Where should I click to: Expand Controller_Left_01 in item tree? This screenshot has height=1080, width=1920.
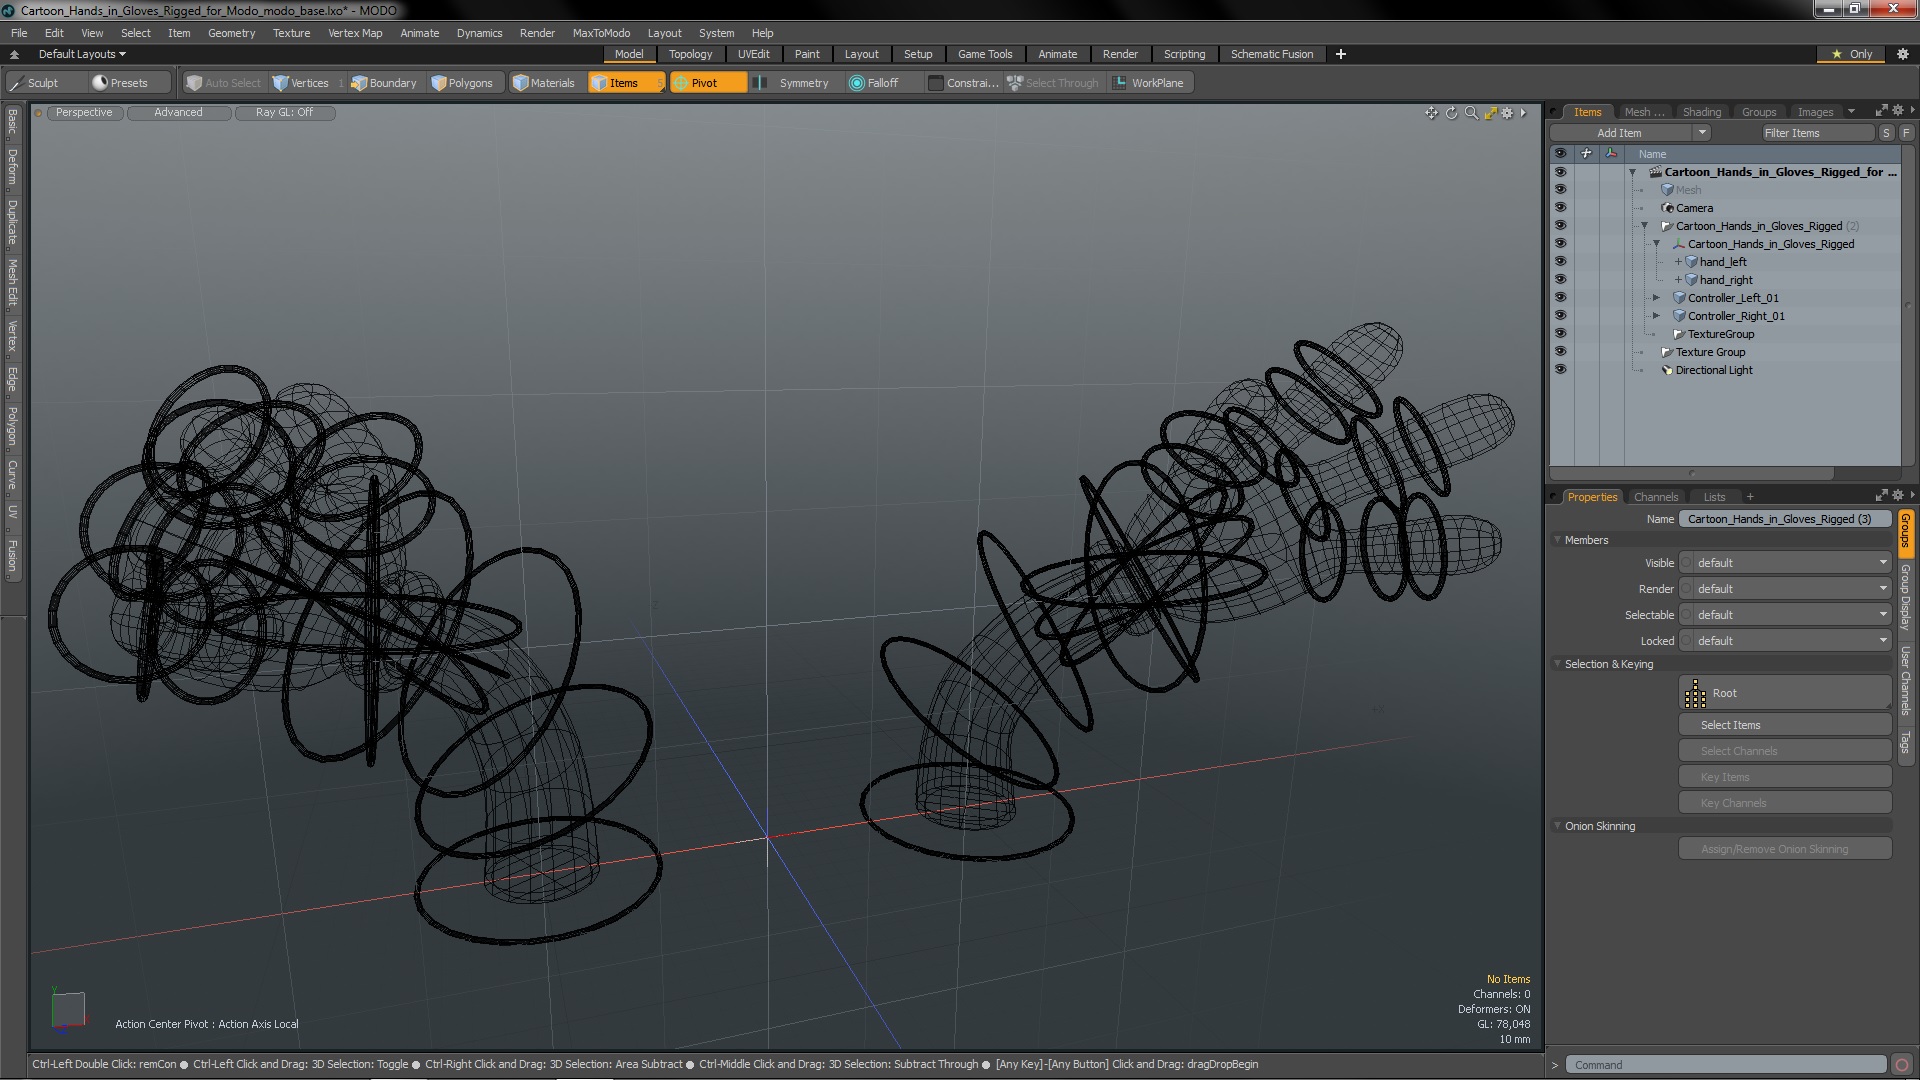[x=1656, y=298]
